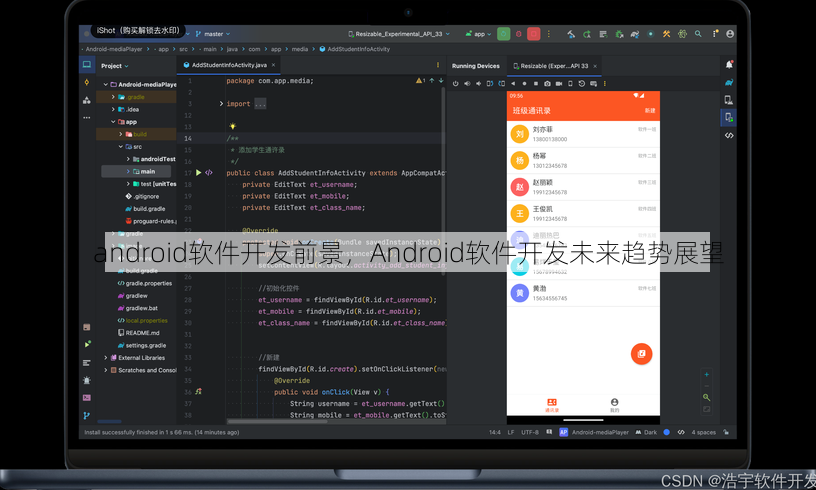Click the lightbulb intention icon in editor

coord(233,126)
